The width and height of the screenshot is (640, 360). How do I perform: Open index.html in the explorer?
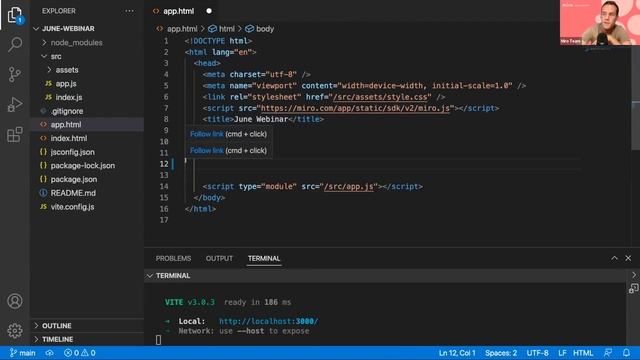pyautogui.click(x=69, y=138)
